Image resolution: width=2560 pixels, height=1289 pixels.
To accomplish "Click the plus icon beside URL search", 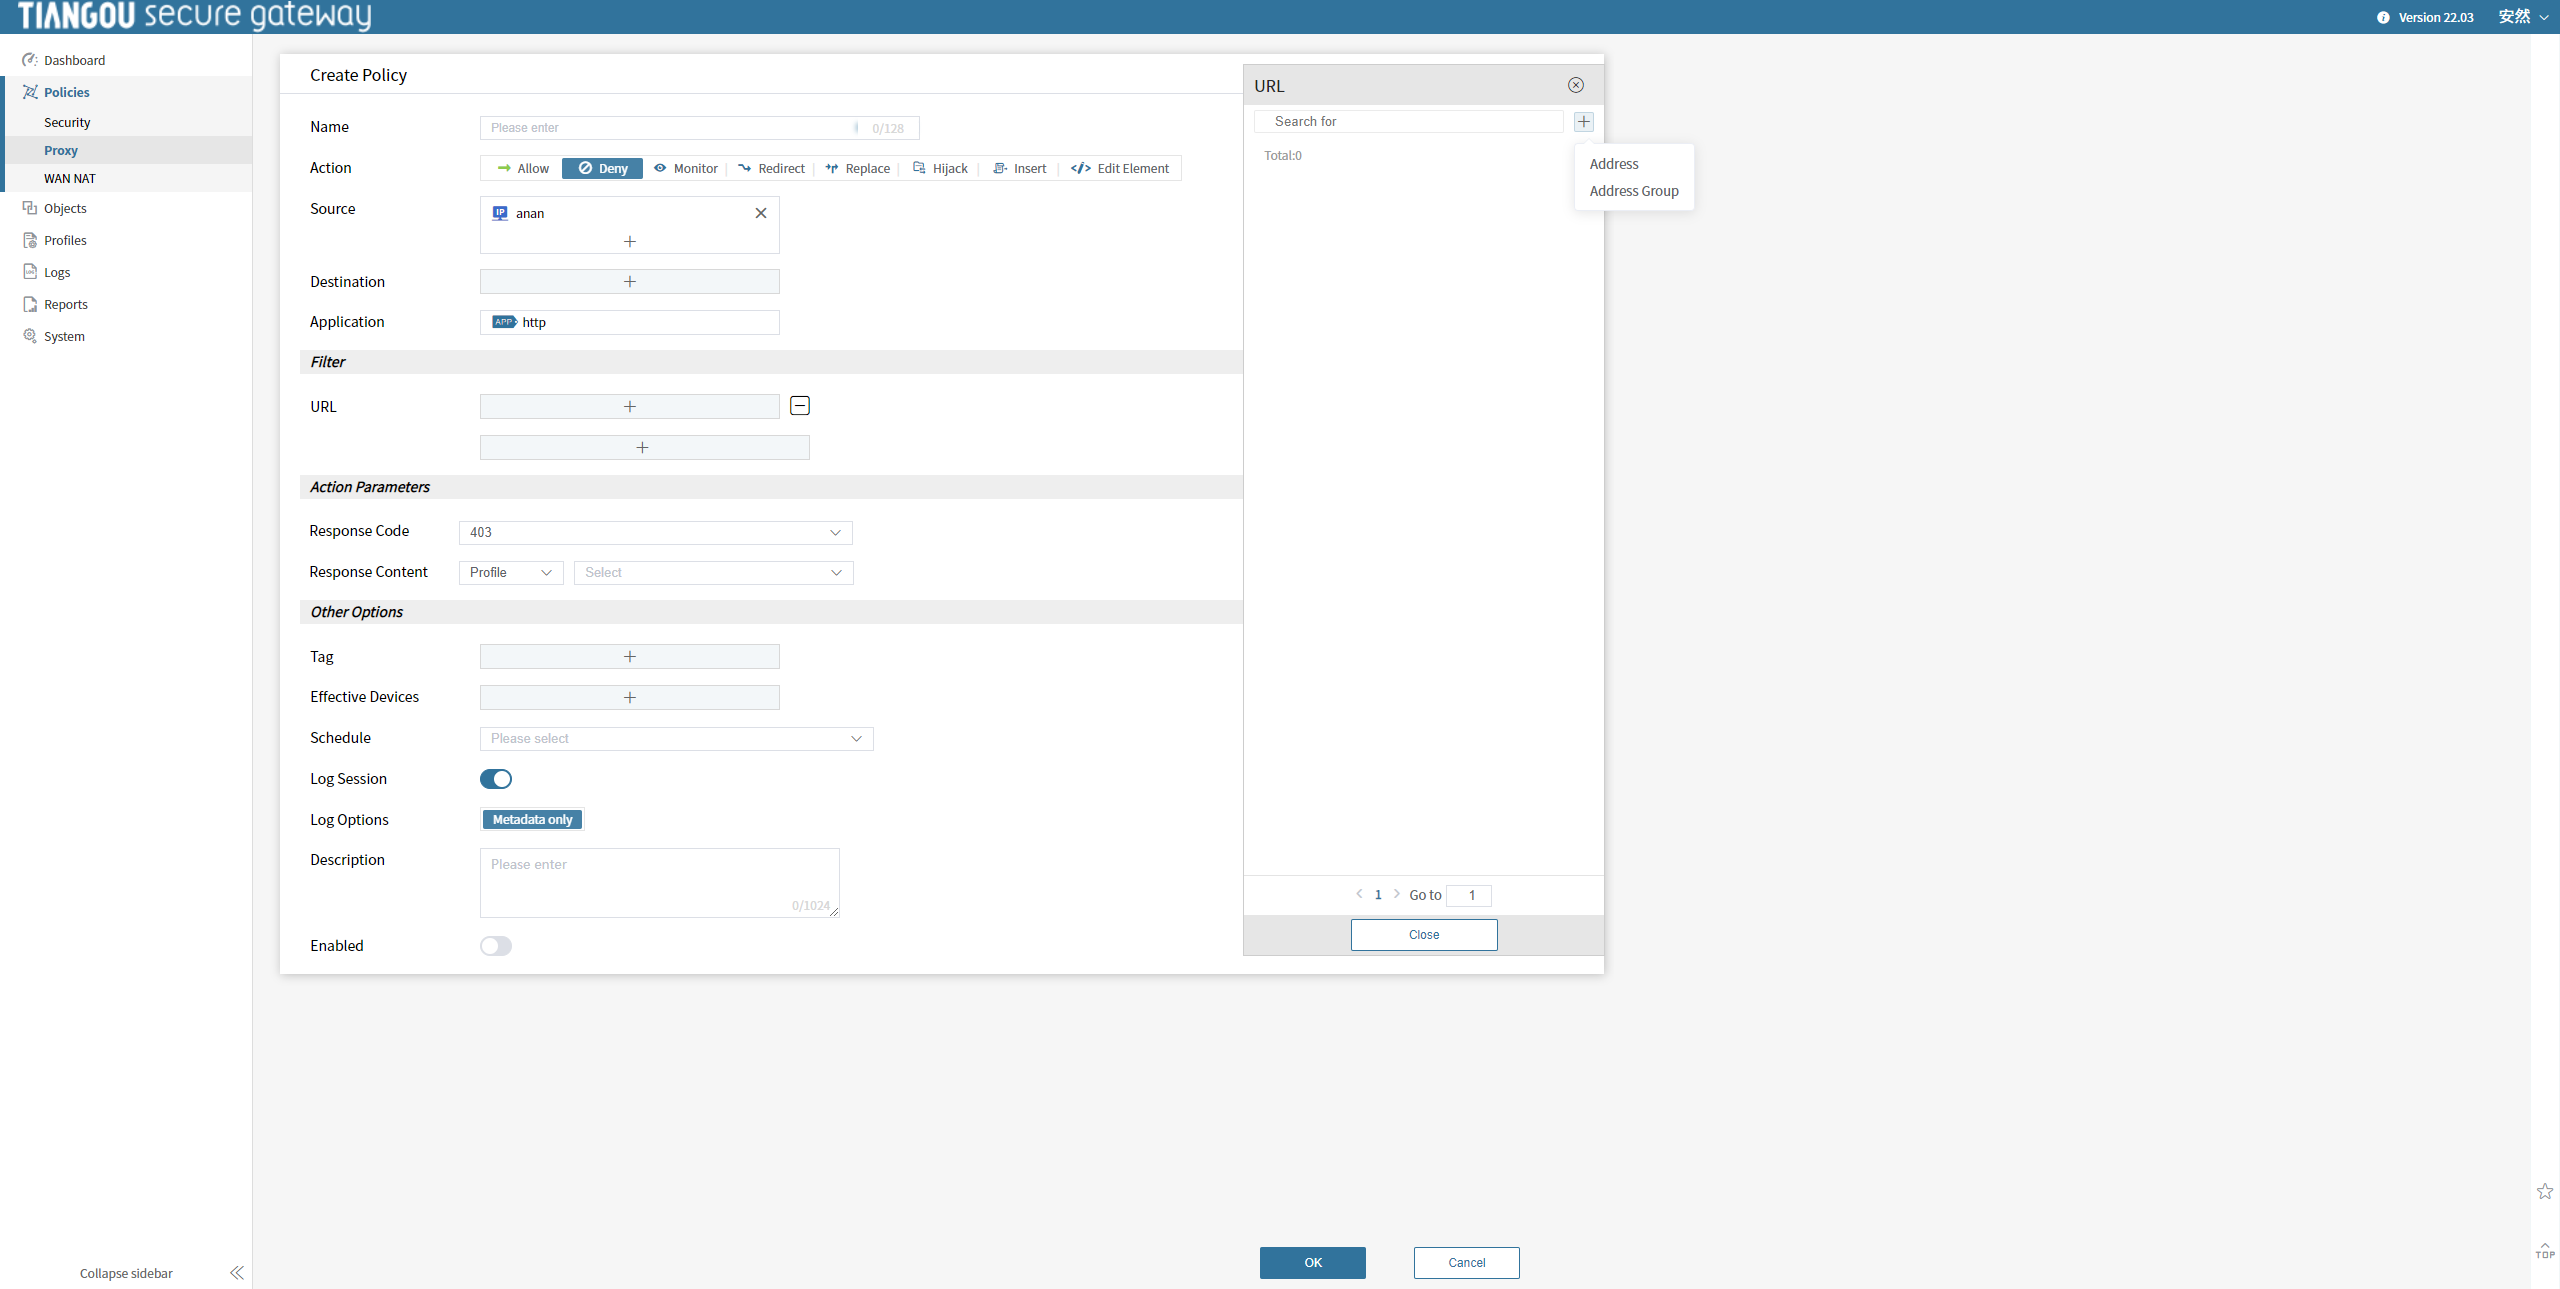I will (1583, 121).
